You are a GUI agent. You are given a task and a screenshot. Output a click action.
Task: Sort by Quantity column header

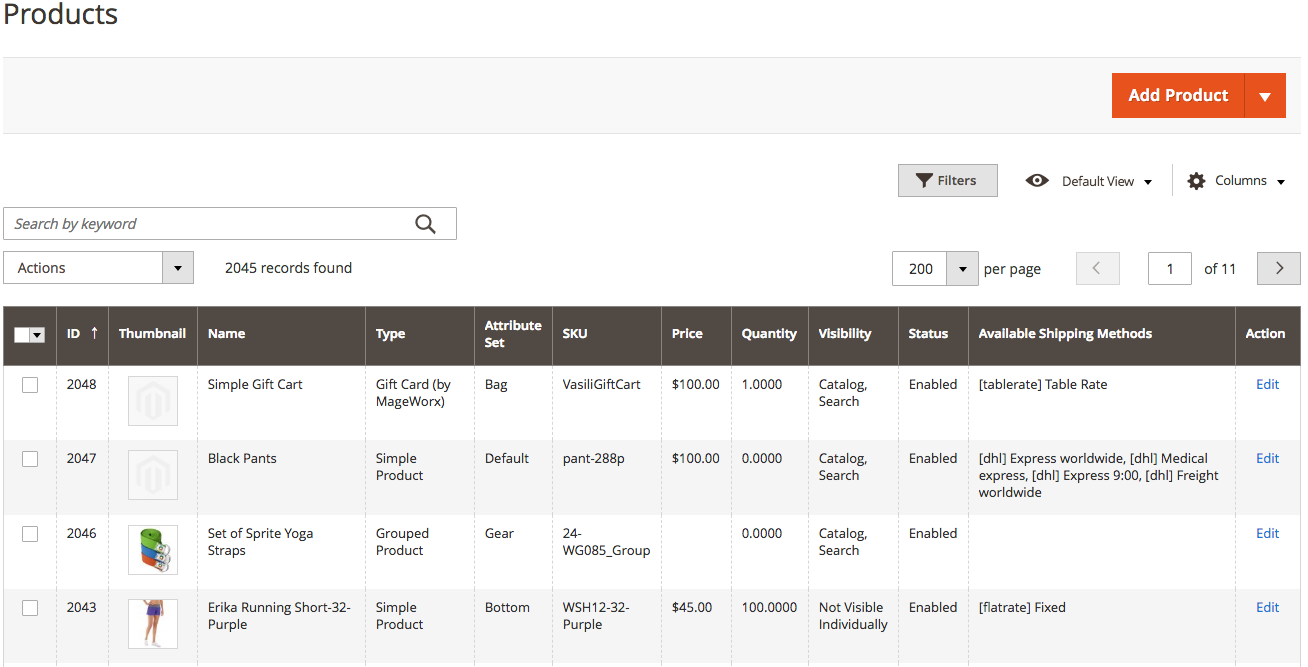[769, 334]
